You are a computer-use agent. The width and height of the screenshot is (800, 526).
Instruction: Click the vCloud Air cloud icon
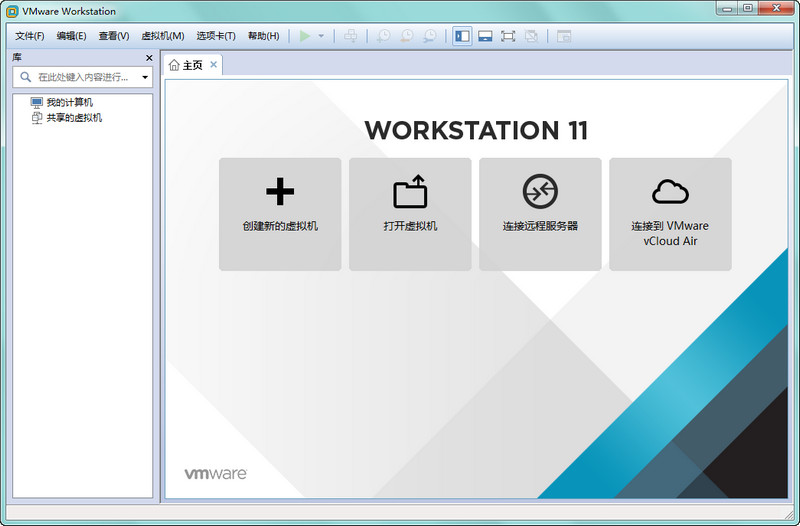click(x=670, y=191)
